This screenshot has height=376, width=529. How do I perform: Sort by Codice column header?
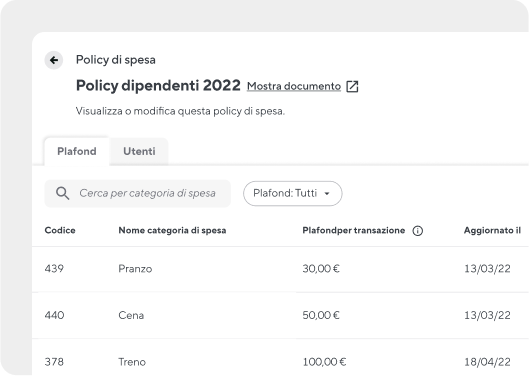click(60, 230)
